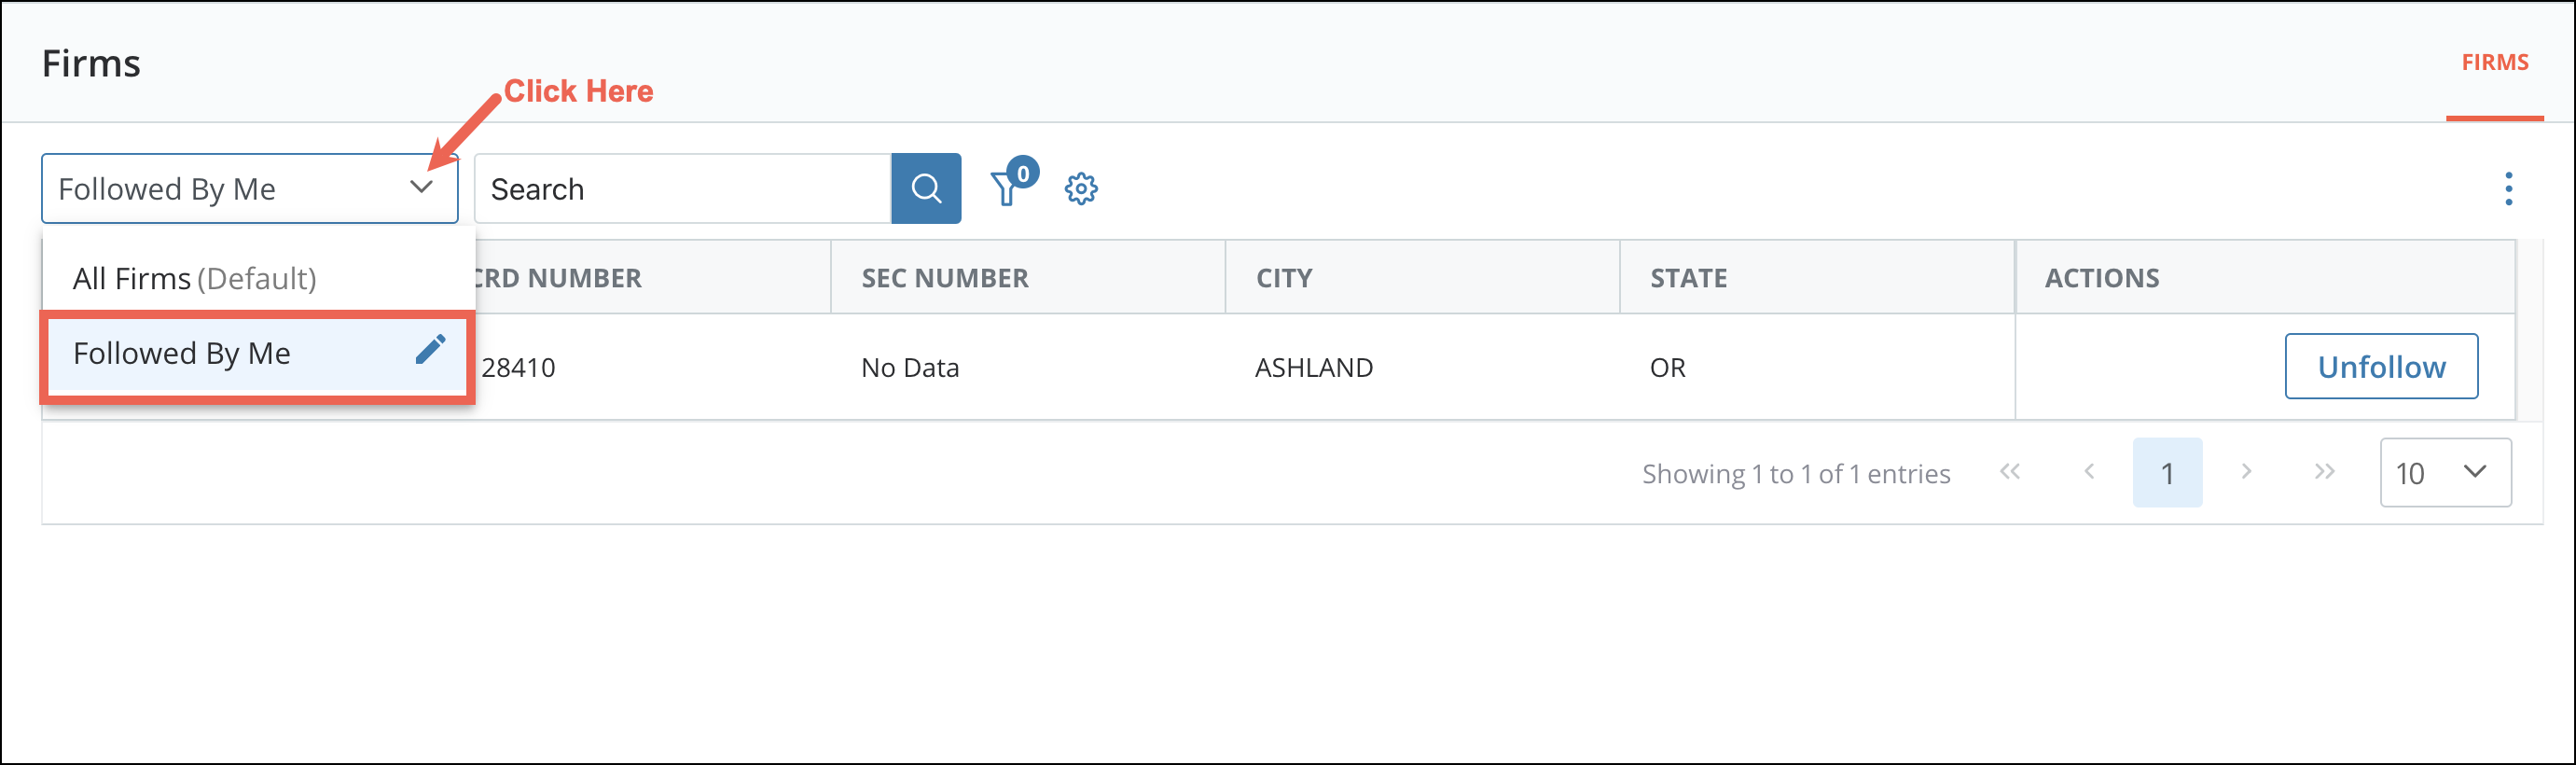This screenshot has height=765, width=2576.
Task: Select page 1 in pagination
Action: 2167,472
